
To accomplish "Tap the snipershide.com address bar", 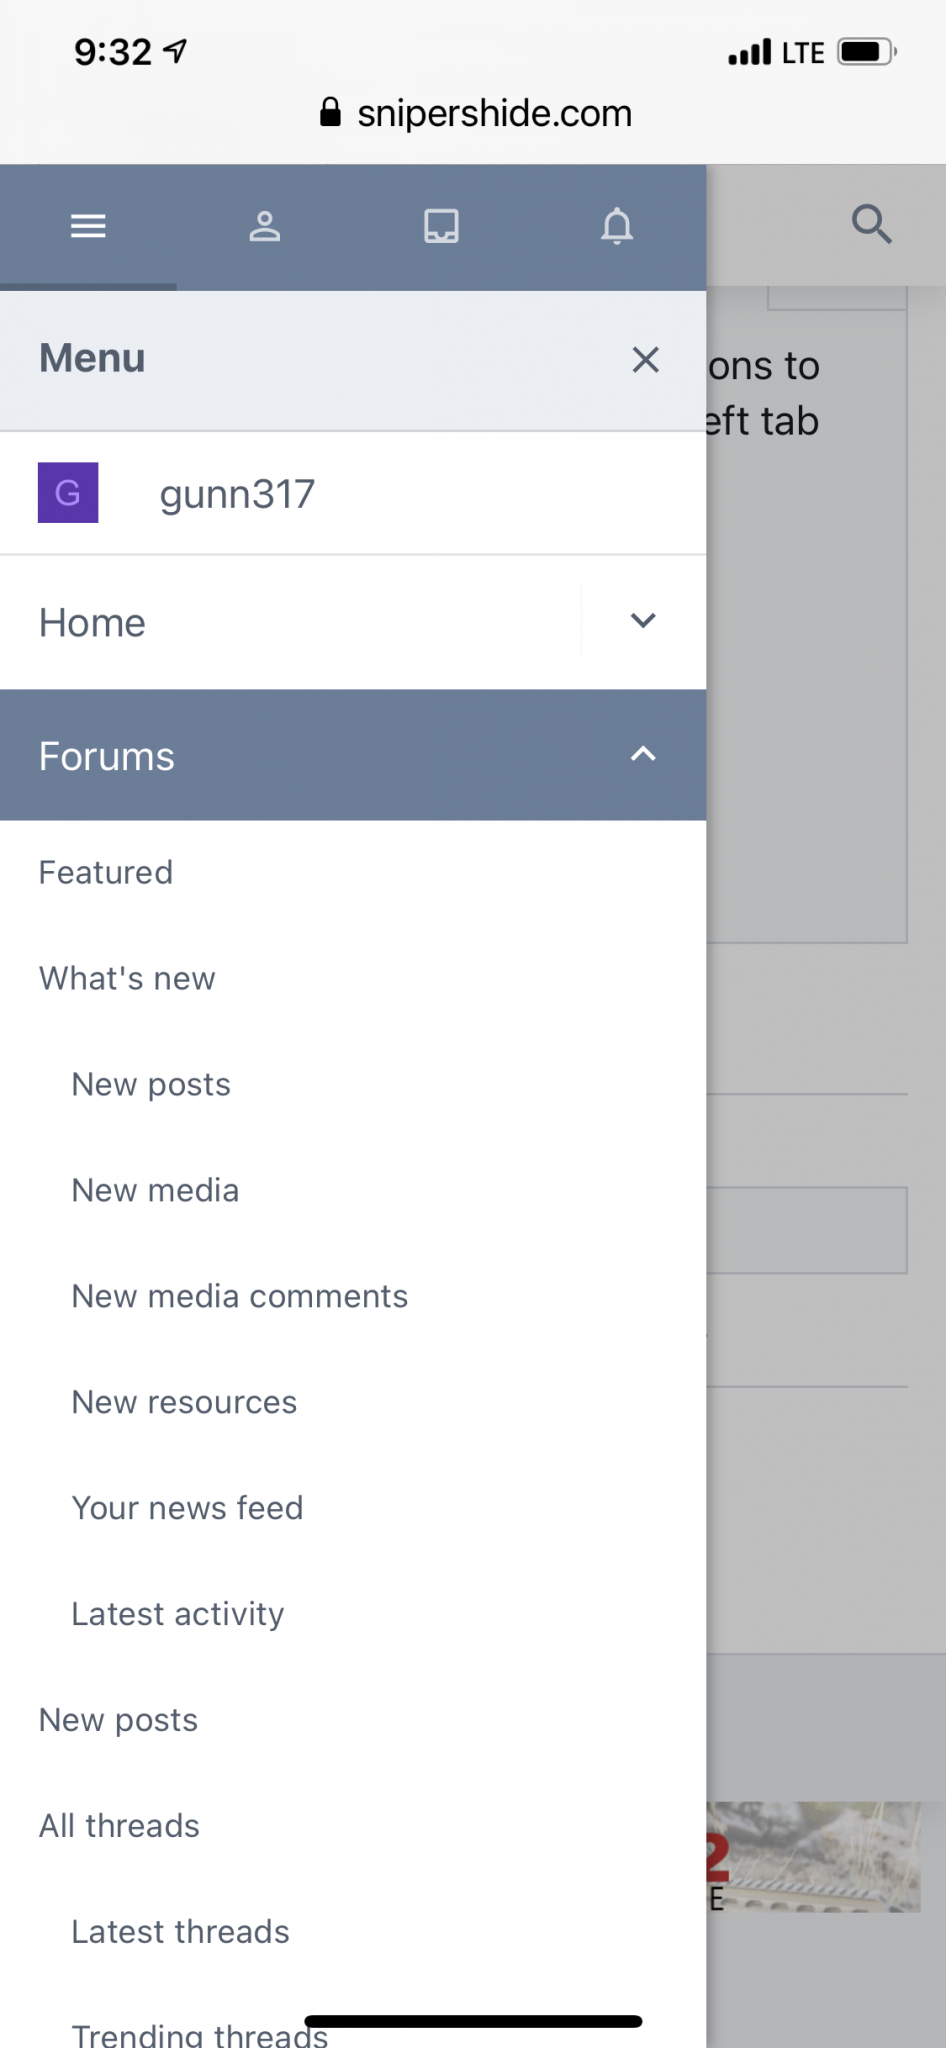I will [476, 113].
